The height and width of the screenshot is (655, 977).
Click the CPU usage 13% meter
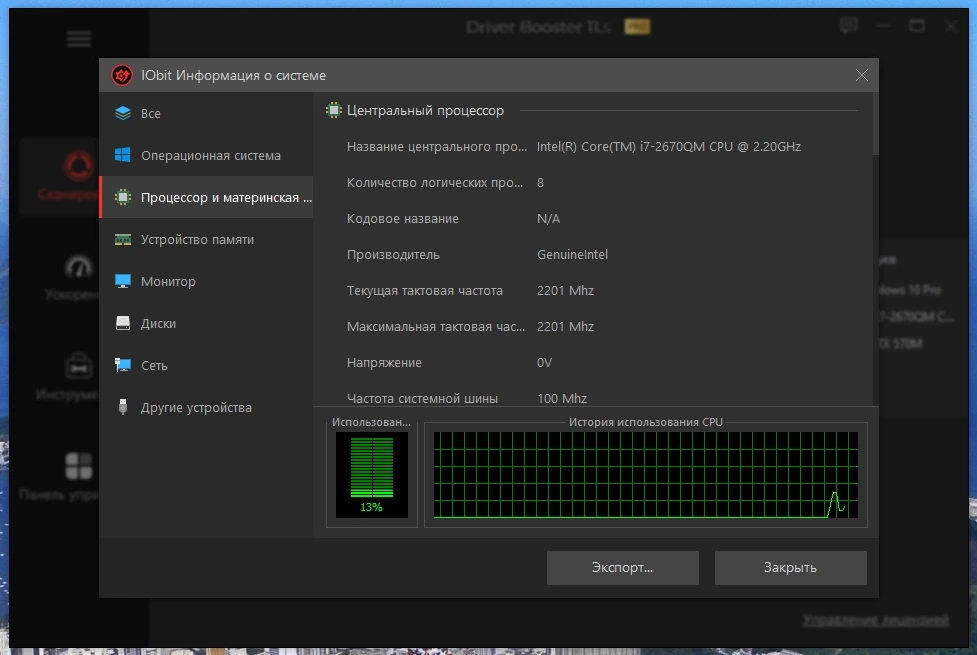pos(371,475)
